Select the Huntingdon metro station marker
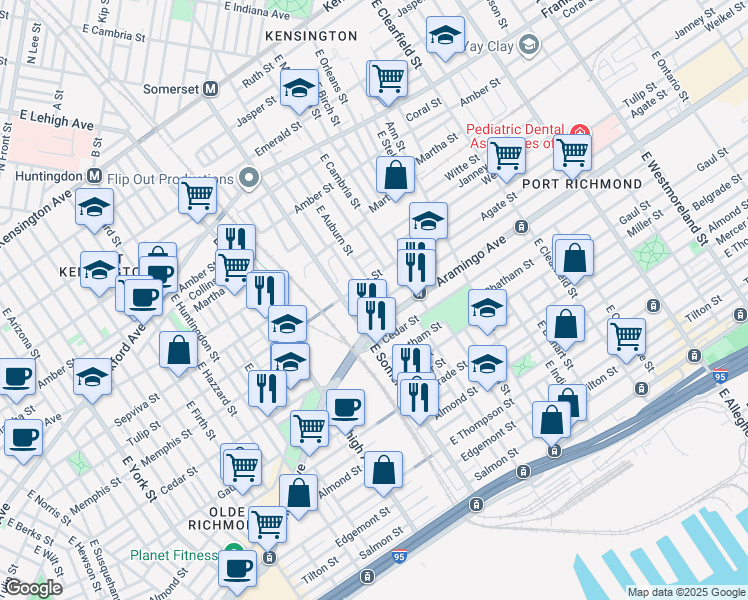748x600 pixels. 95,175
